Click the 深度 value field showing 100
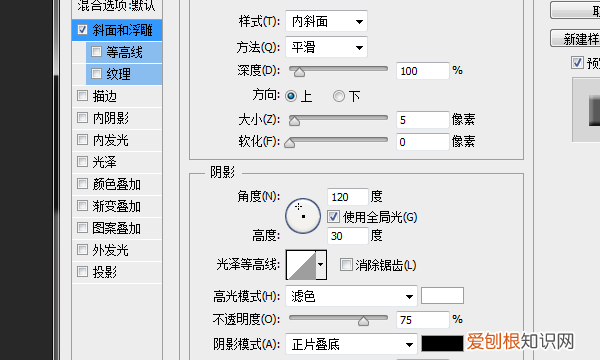 [422, 71]
